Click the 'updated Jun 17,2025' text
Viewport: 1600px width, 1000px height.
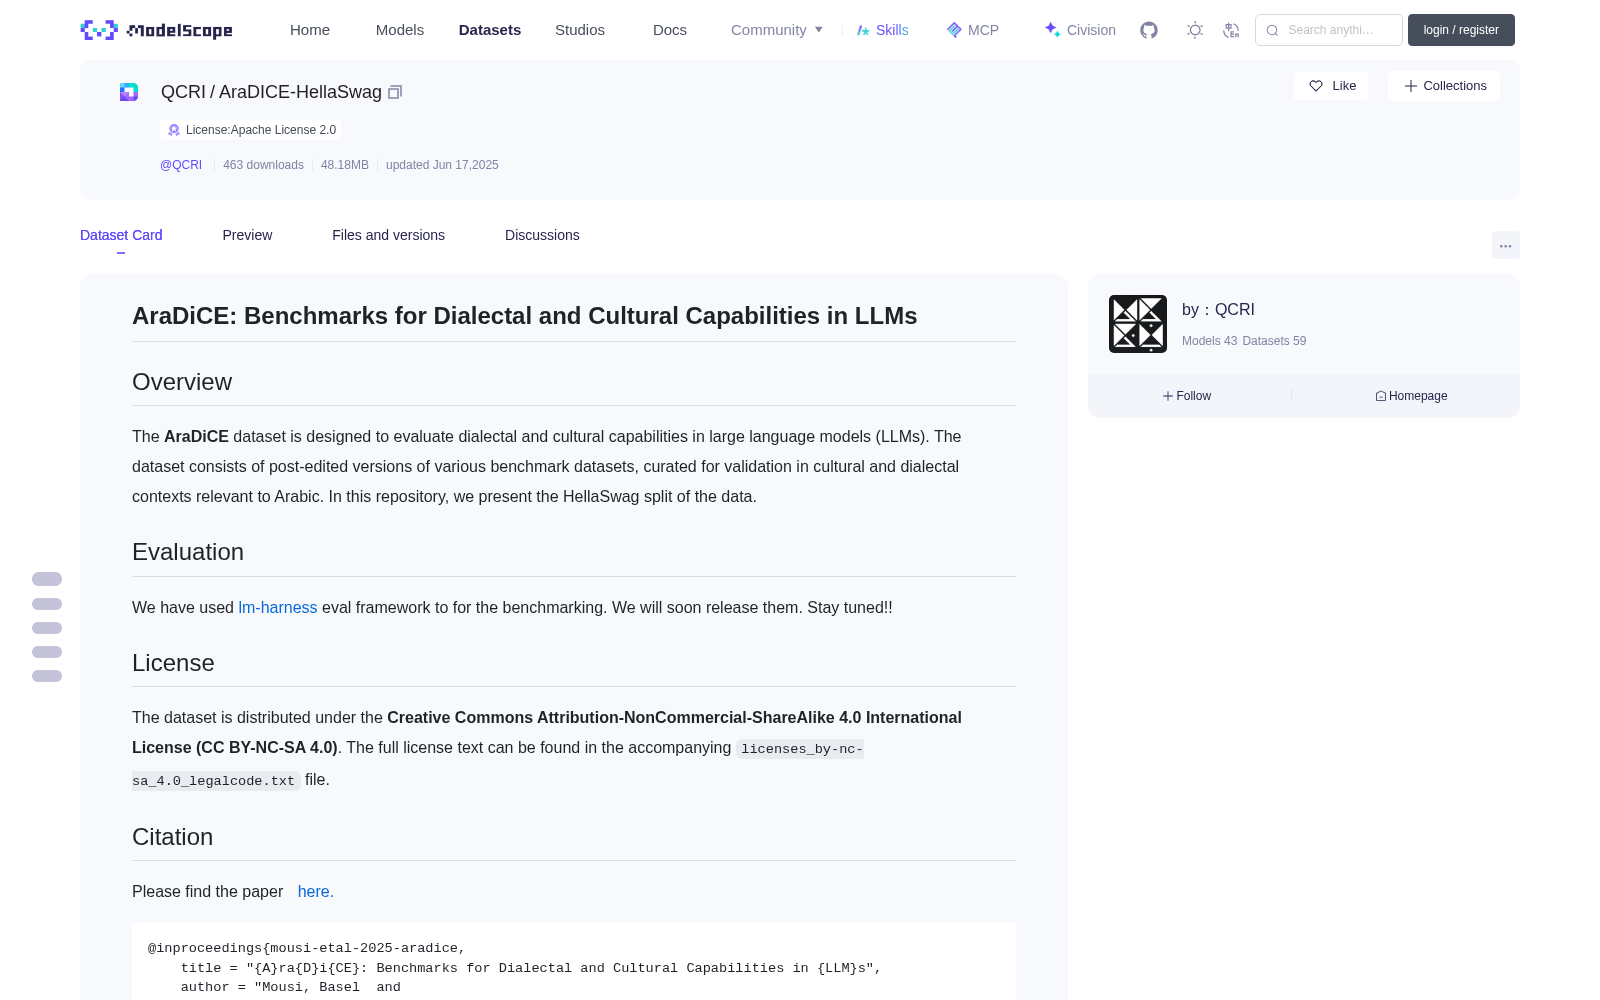pyautogui.click(x=442, y=165)
